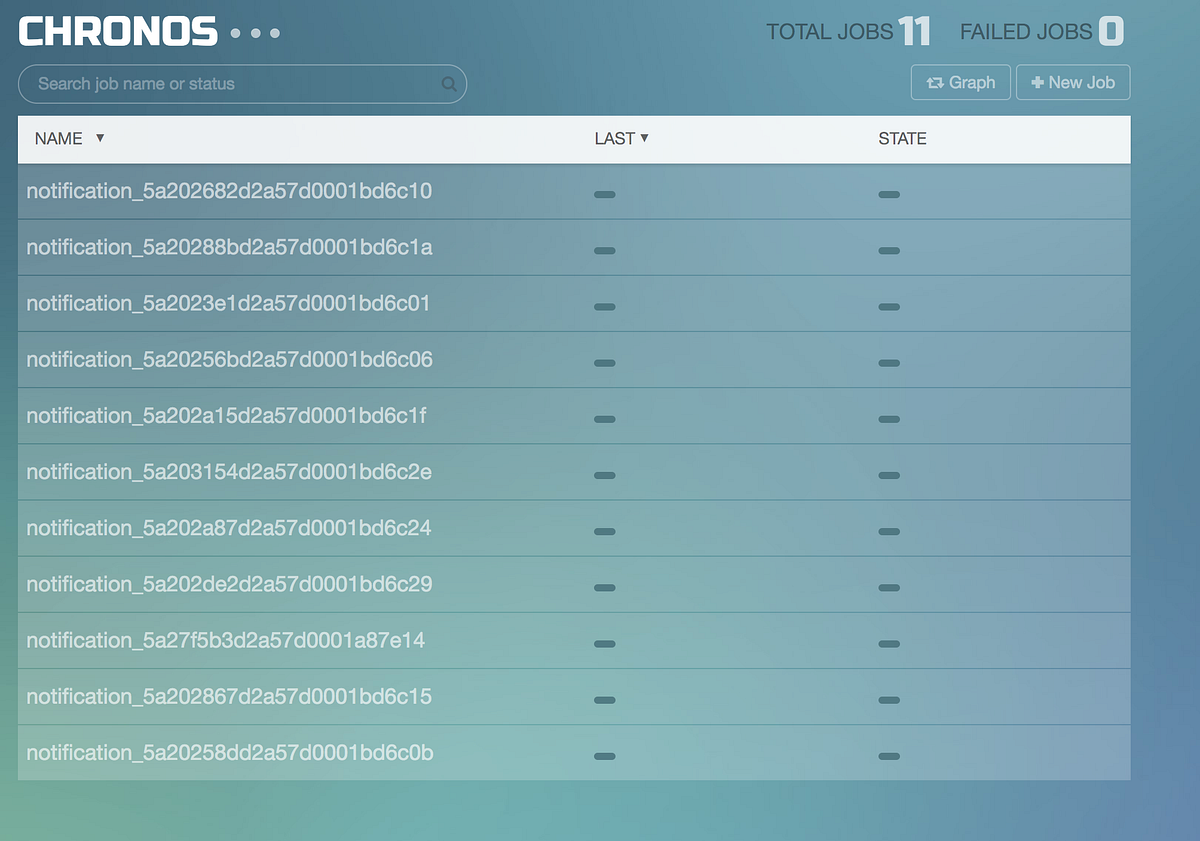Sort by the LAST column arrow
This screenshot has width=1200, height=841.
pyautogui.click(x=644, y=138)
